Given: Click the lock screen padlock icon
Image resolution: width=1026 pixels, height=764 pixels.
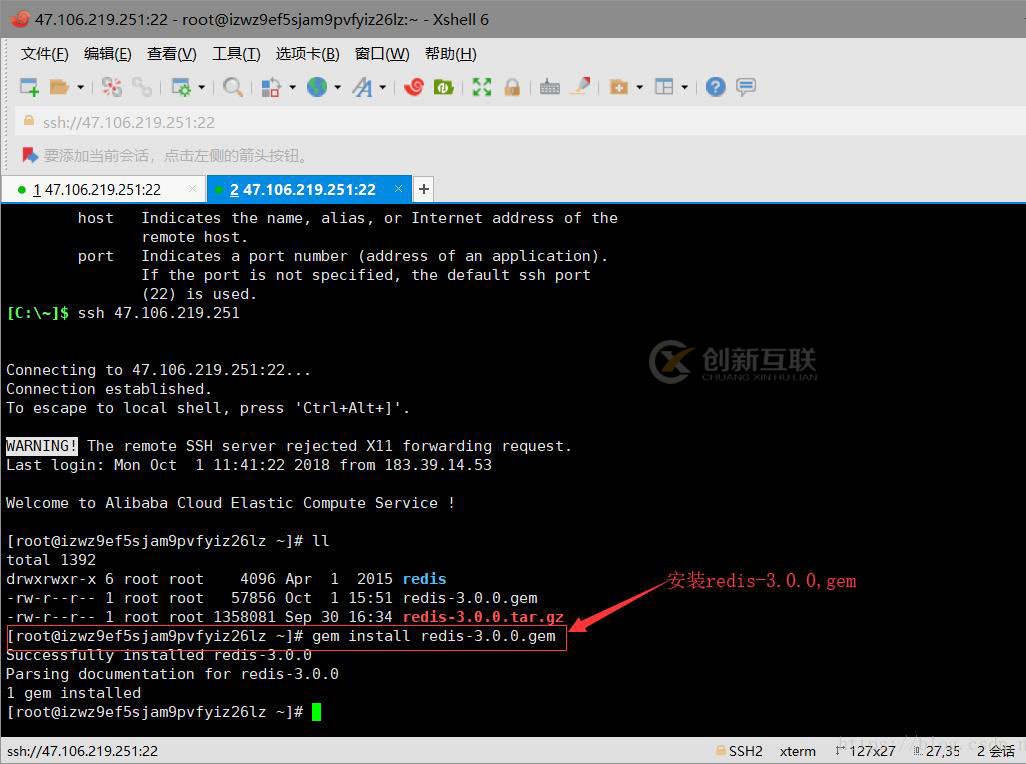Looking at the screenshot, I should pos(512,87).
